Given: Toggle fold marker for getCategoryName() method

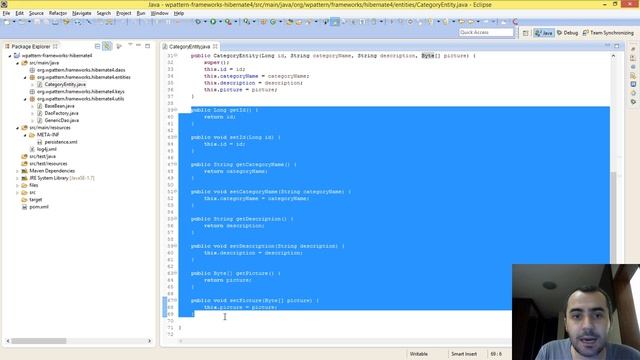Looking at the screenshot, I should [x=176, y=164].
